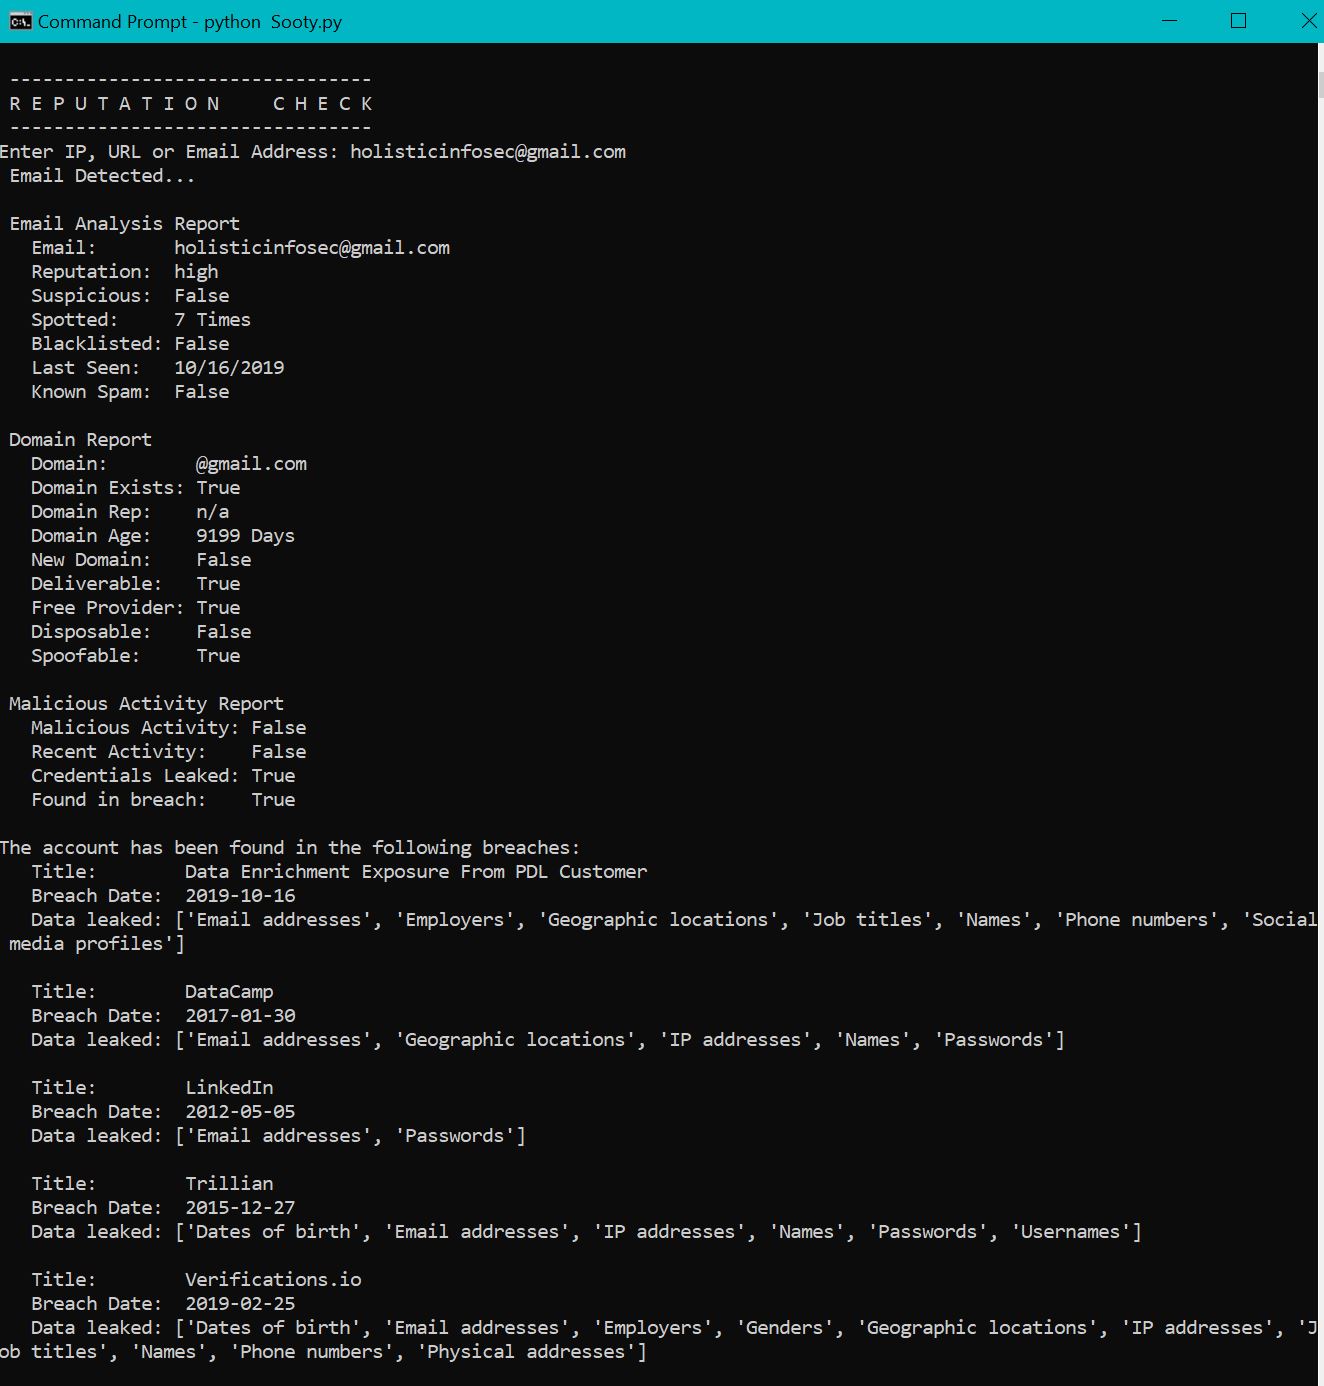Click the 'Suspicious:' value False

tap(202, 296)
